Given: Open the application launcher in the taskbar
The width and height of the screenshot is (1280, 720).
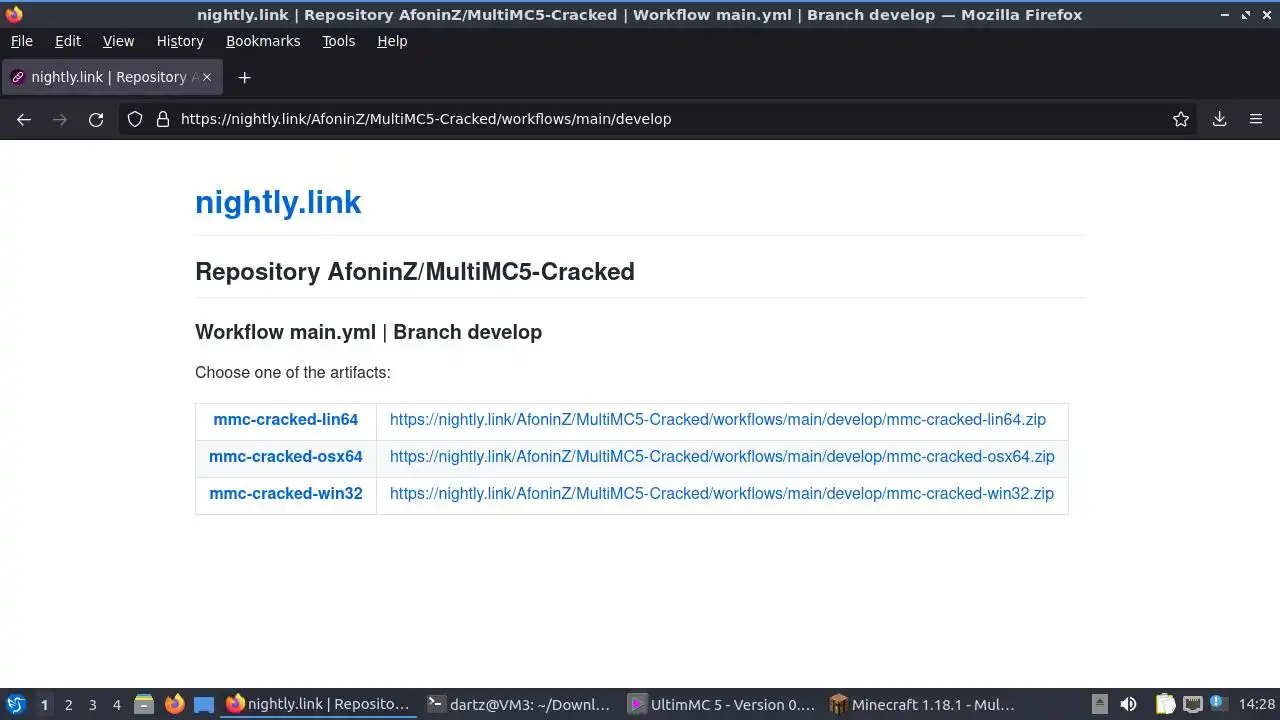Looking at the screenshot, I should 16,705.
